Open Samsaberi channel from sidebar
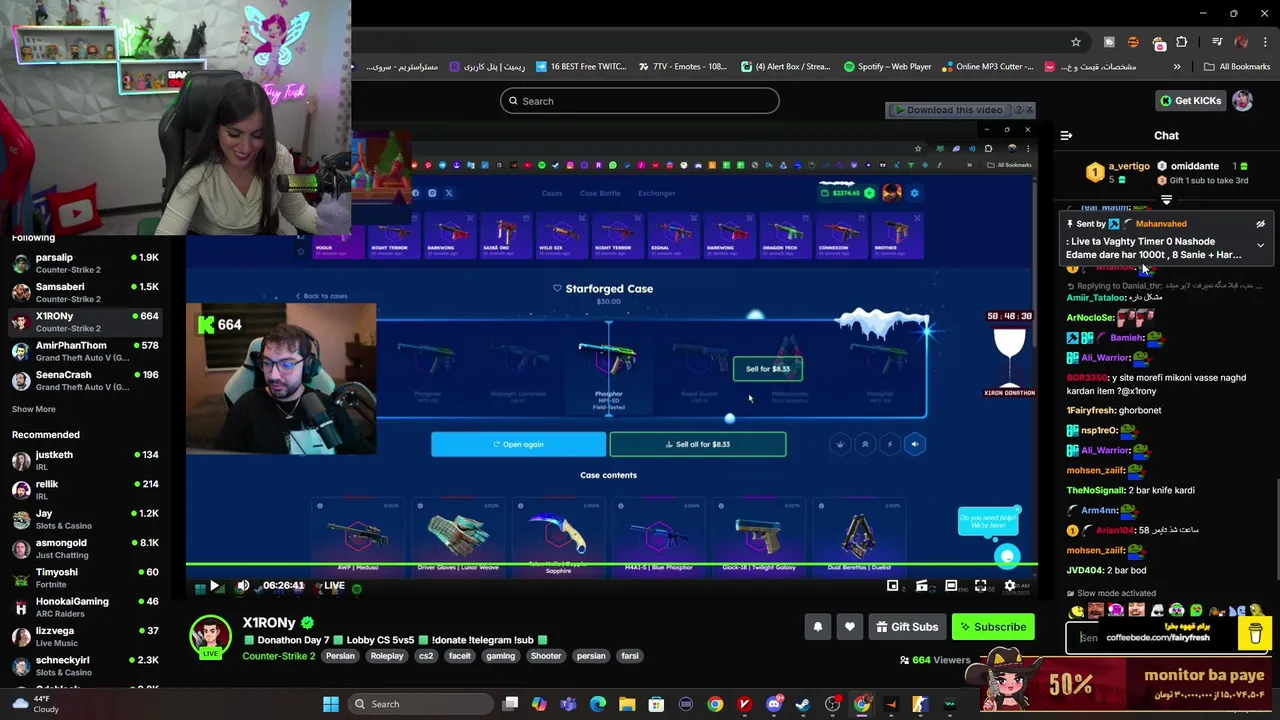1280x720 pixels. click(84, 292)
